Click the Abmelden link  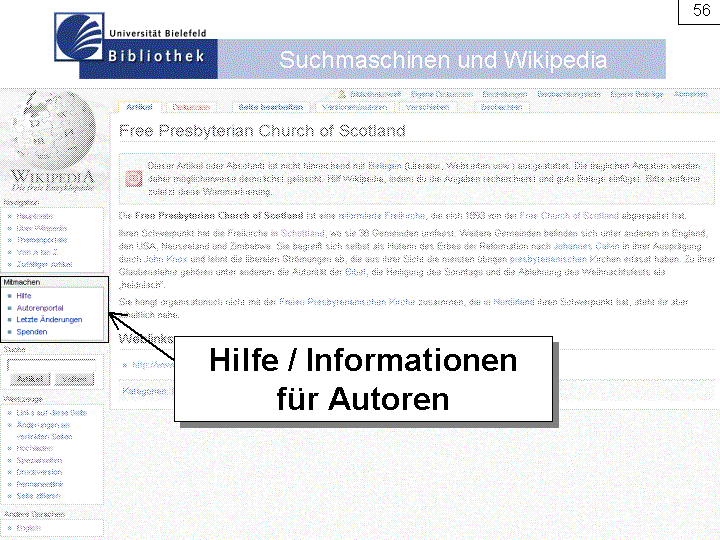click(x=690, y=95)
